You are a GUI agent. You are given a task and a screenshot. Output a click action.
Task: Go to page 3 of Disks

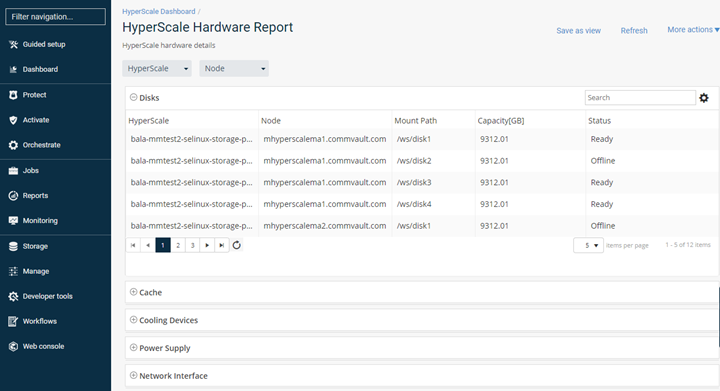(x=192, y=246)
